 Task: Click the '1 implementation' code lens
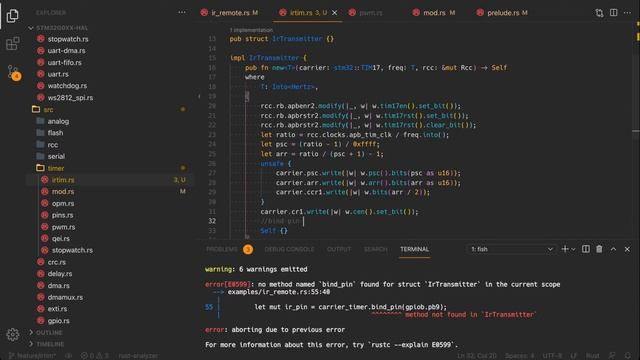[251, 30]
